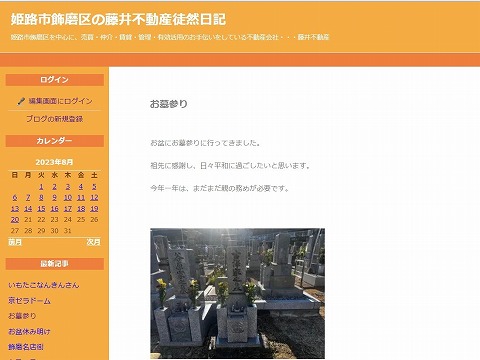Click the blog title 姫路市飾磨区の藤井不動産徒然日記

(118, 19)
